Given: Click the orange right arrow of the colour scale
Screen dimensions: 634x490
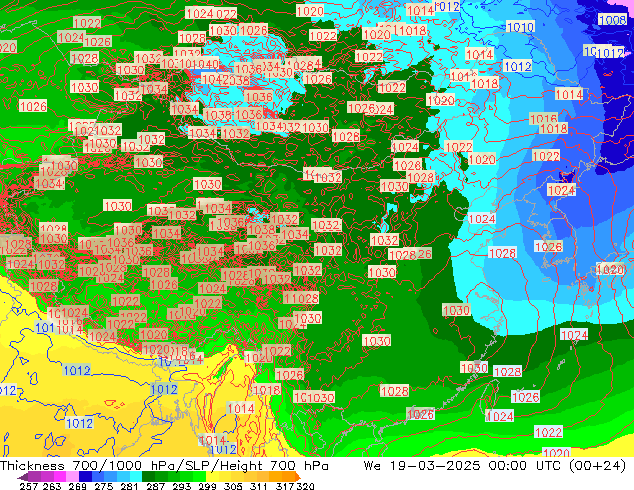Looking at the screenshot, I should point(298,477).
